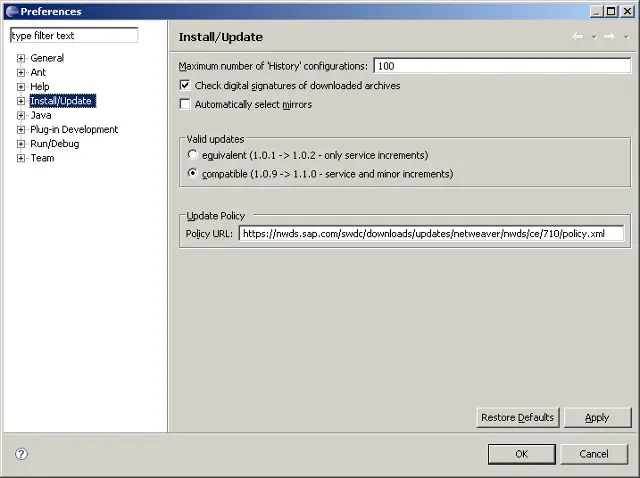Minimize the Preferences window

(x=597, y=11)
